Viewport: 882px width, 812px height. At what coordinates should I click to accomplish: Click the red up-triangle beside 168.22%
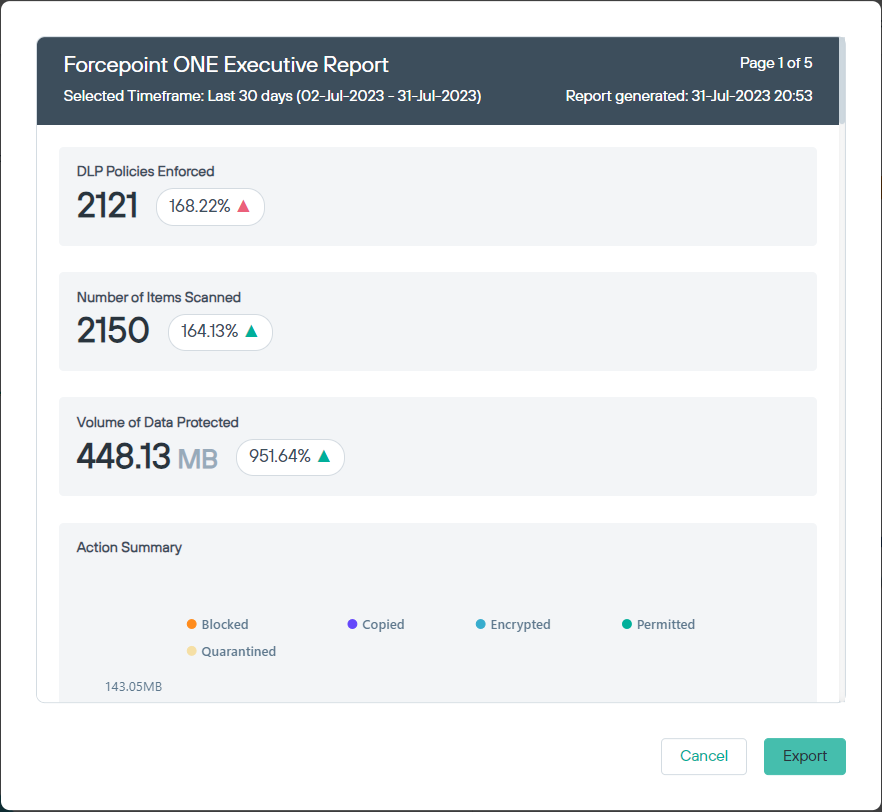[244, 206]
